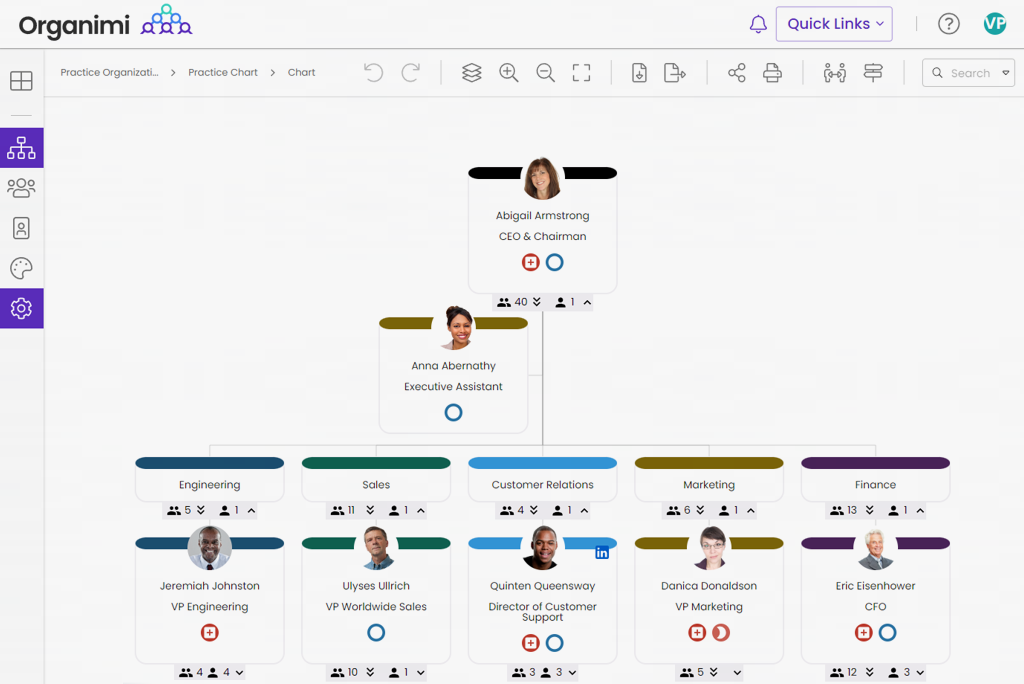Print the chart
The height and width of the screenshot is (684, 1024).
click(x=773, y=73)
